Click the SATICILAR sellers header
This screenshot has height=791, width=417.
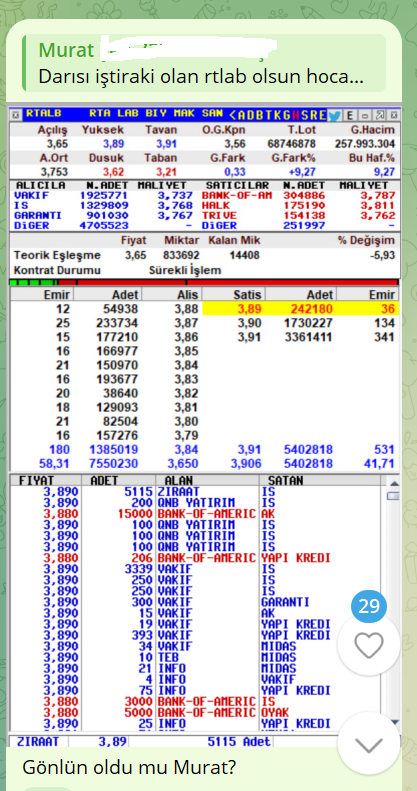point(237,185)
